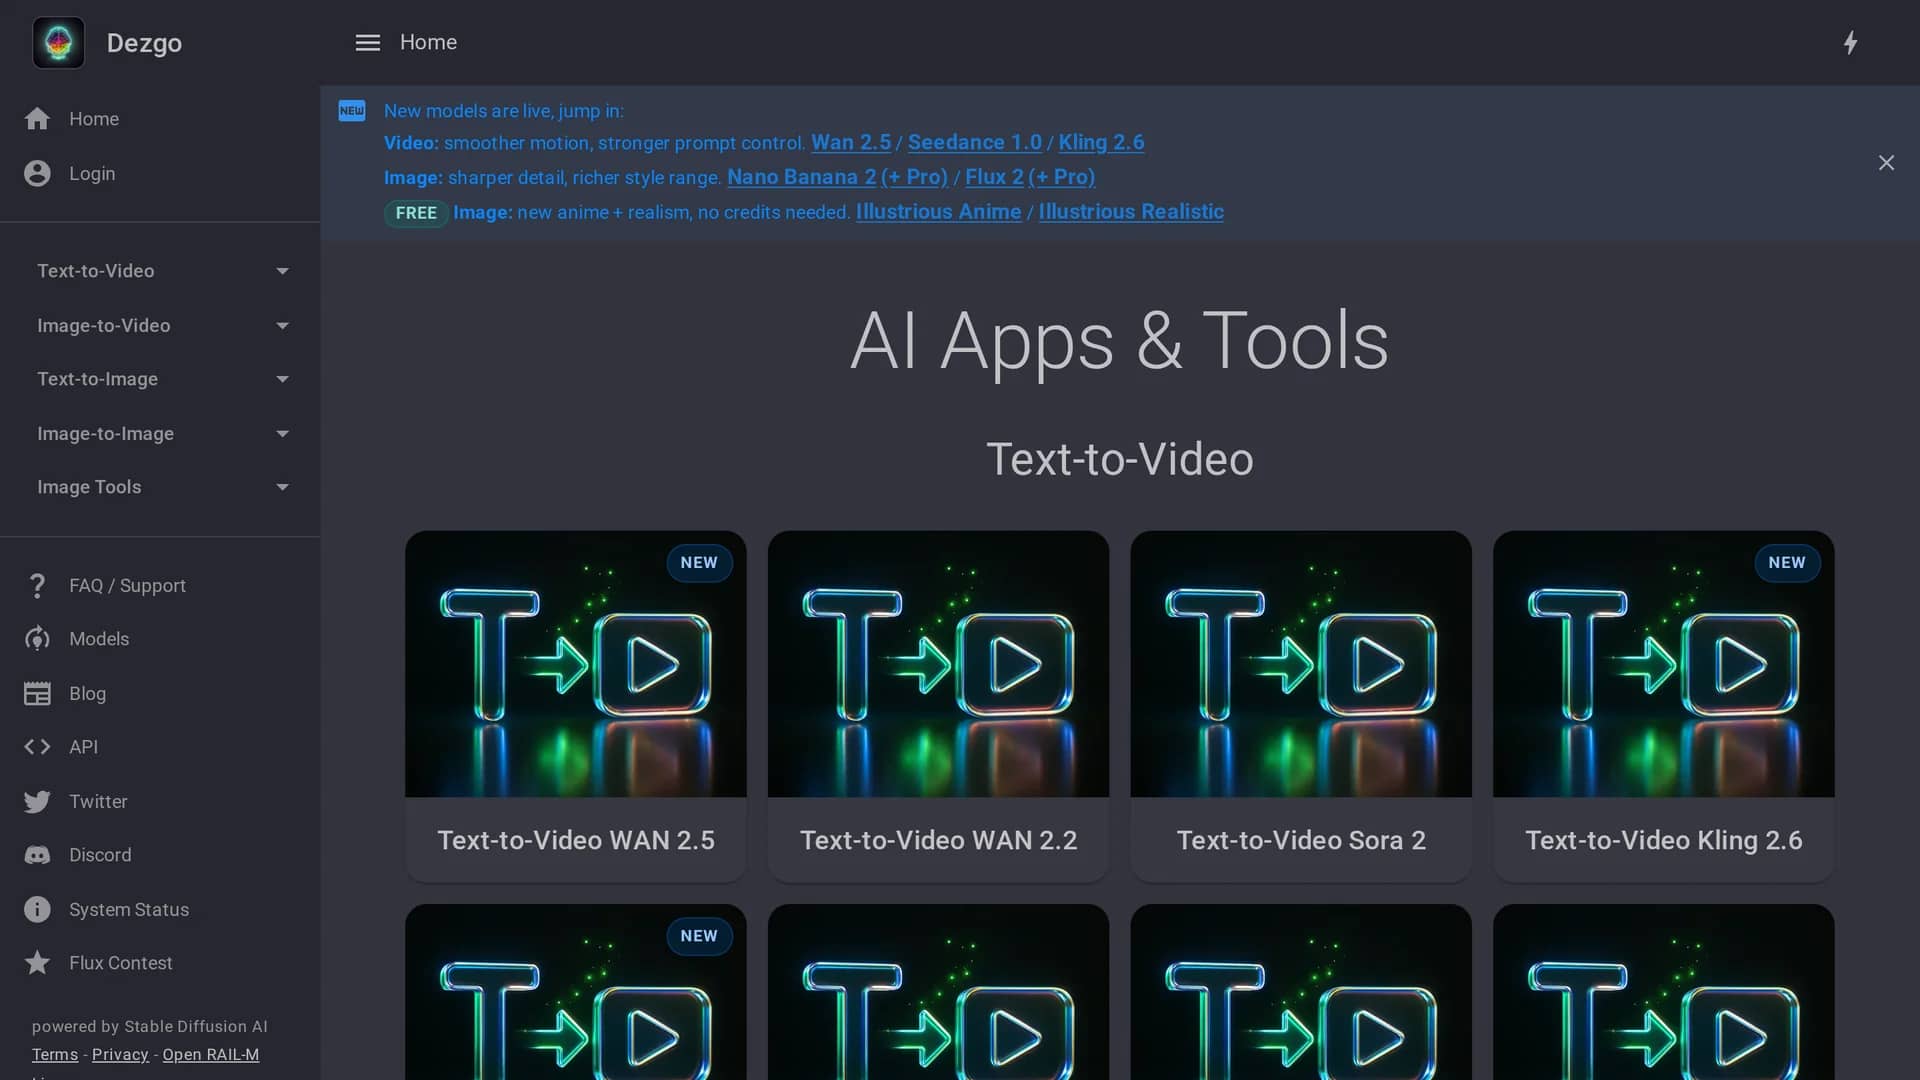
Task: Follow the Seedance 1.0 link
Action: point(974,142)
